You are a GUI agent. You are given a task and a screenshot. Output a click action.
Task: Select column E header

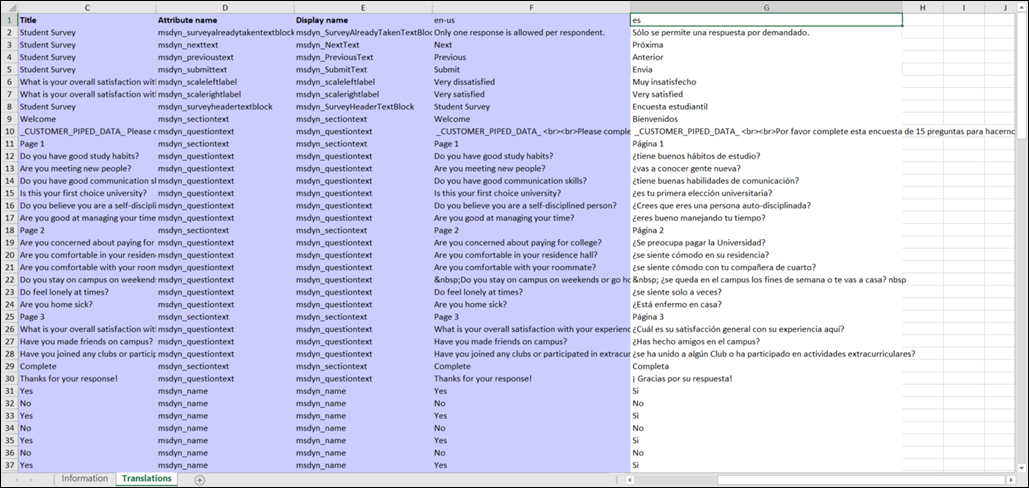[363, 7]
